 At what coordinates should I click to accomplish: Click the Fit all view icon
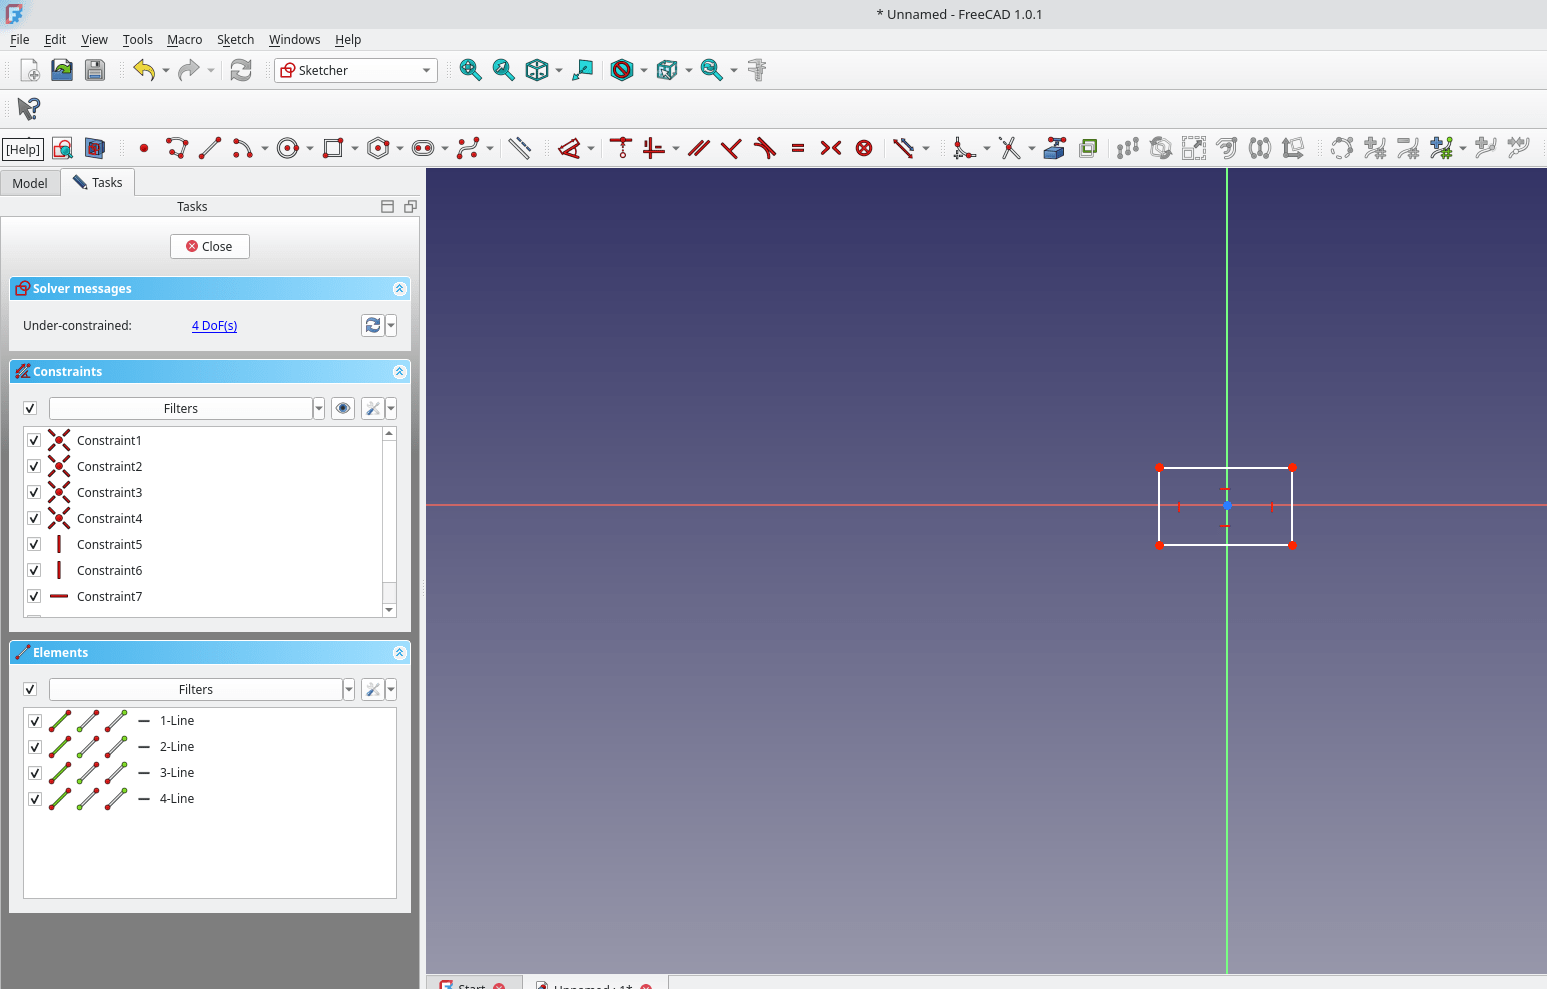tap(470, 70)
